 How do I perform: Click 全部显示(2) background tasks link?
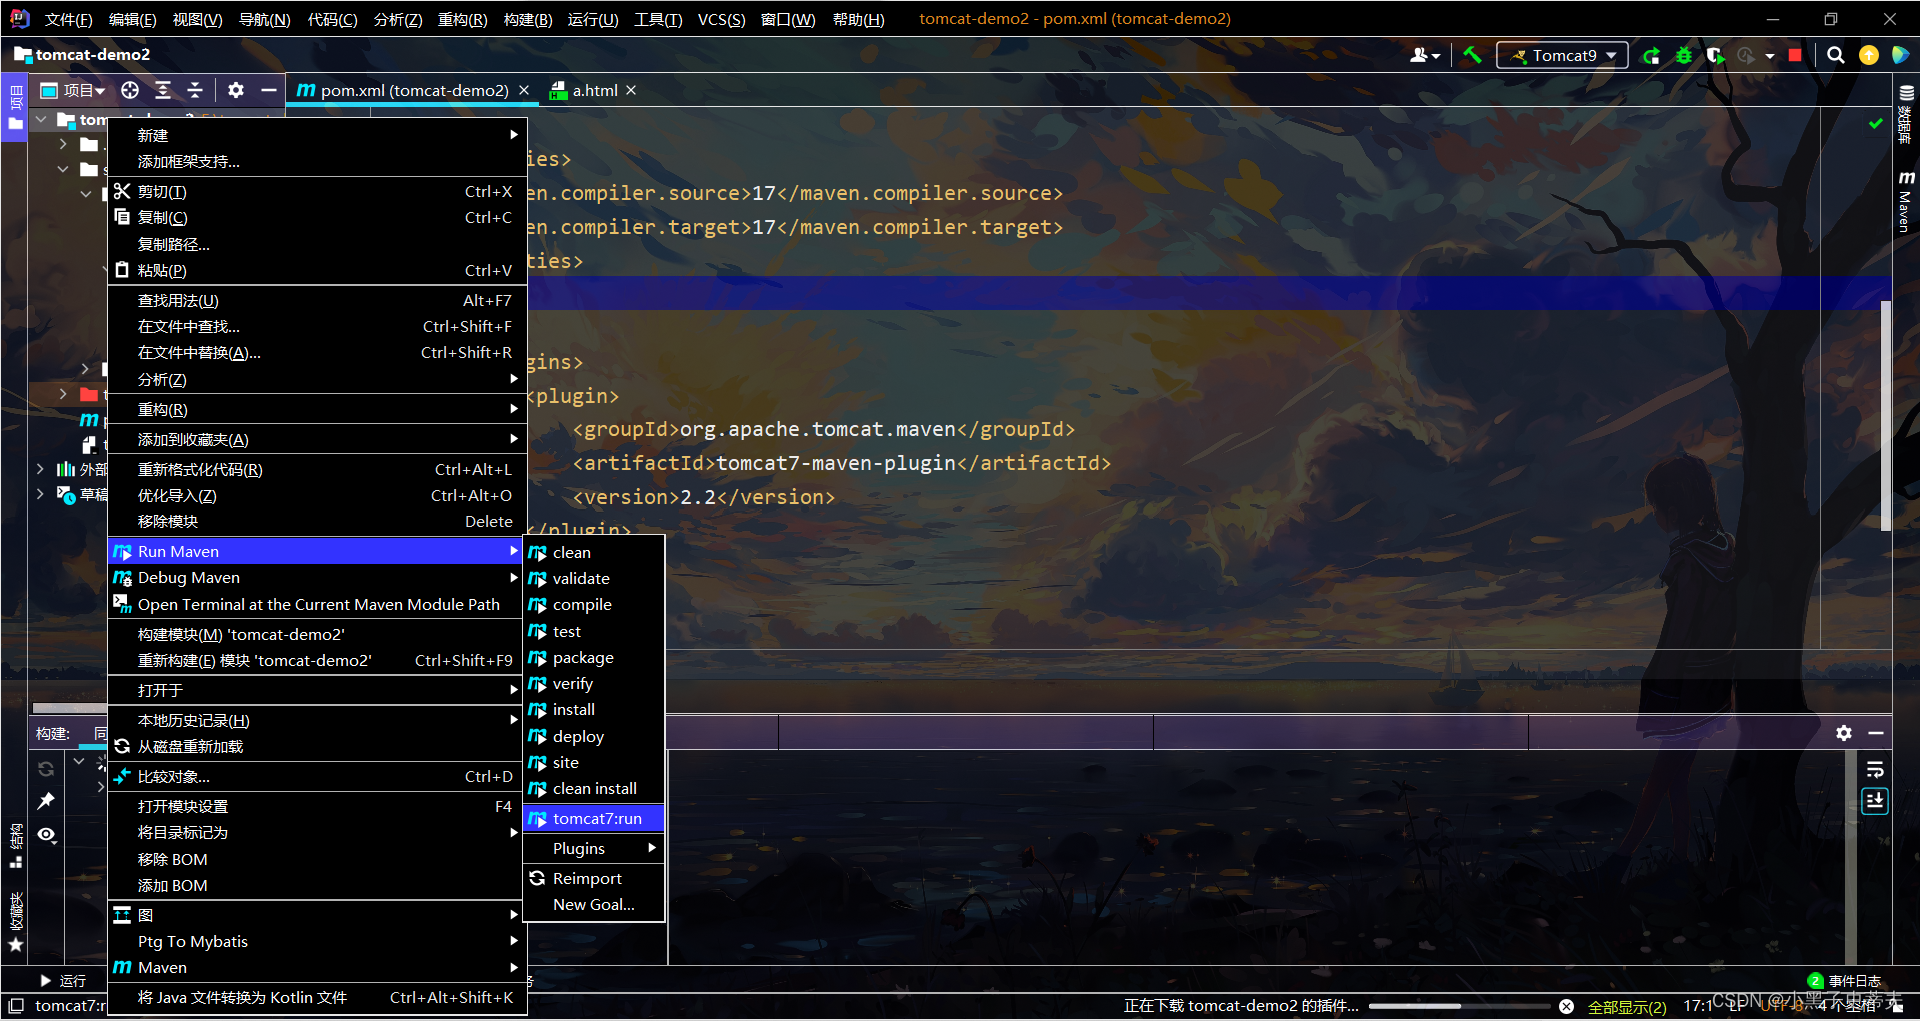(1627, 1006)
